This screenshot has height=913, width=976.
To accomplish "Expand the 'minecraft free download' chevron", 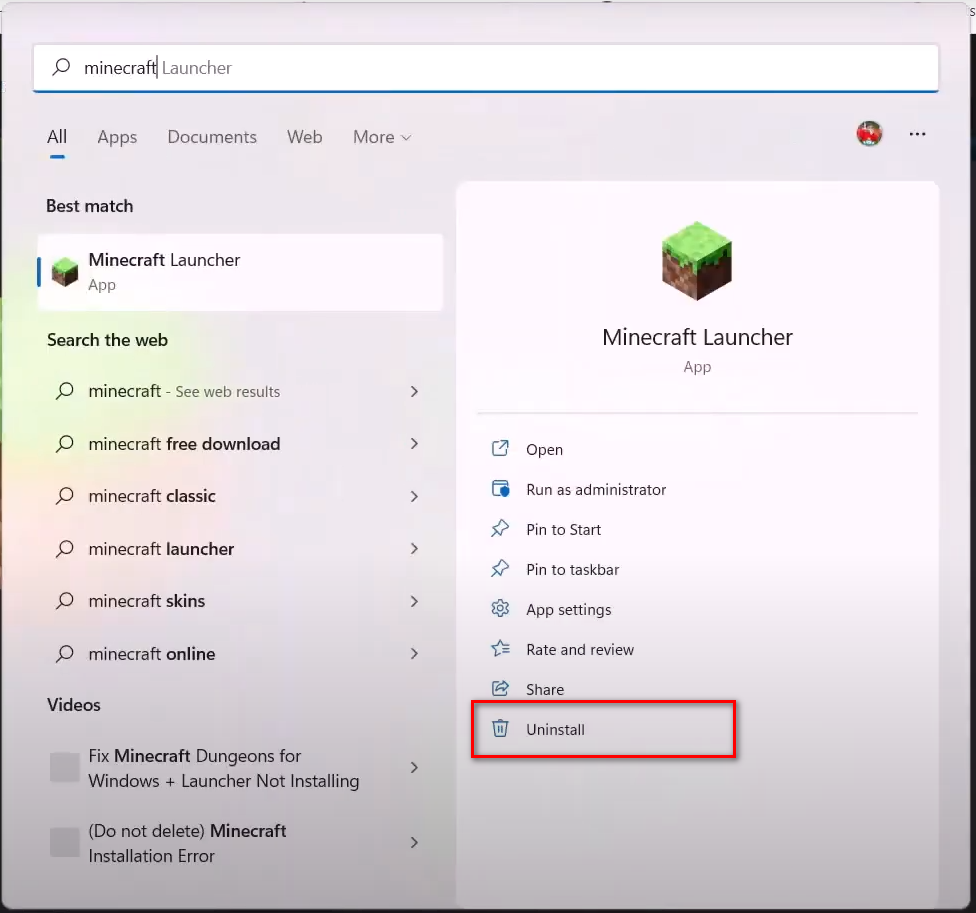I will coord(415,444).
